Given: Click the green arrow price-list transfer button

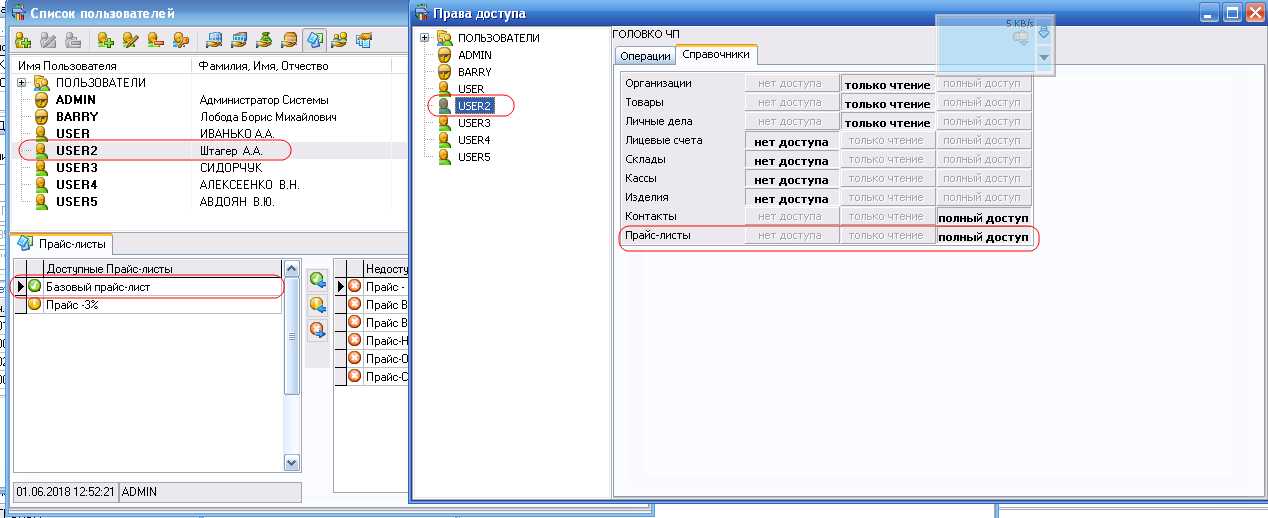Looking at the screenshot, I should [x=318, y=280].
